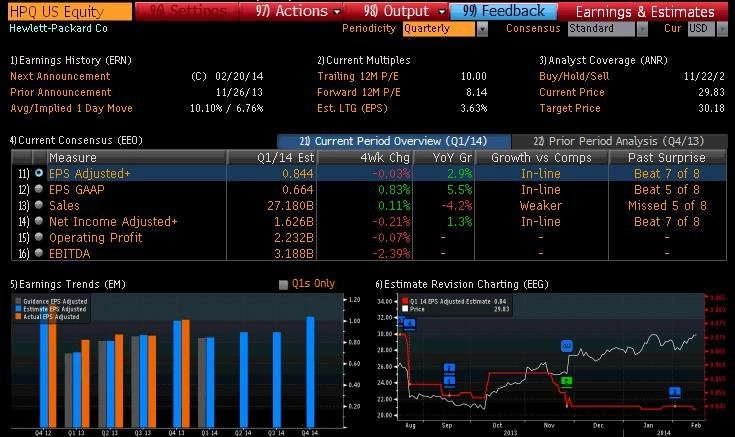Click the Growth vs Comps column header

pyautogui.click(x=541, y=158)
